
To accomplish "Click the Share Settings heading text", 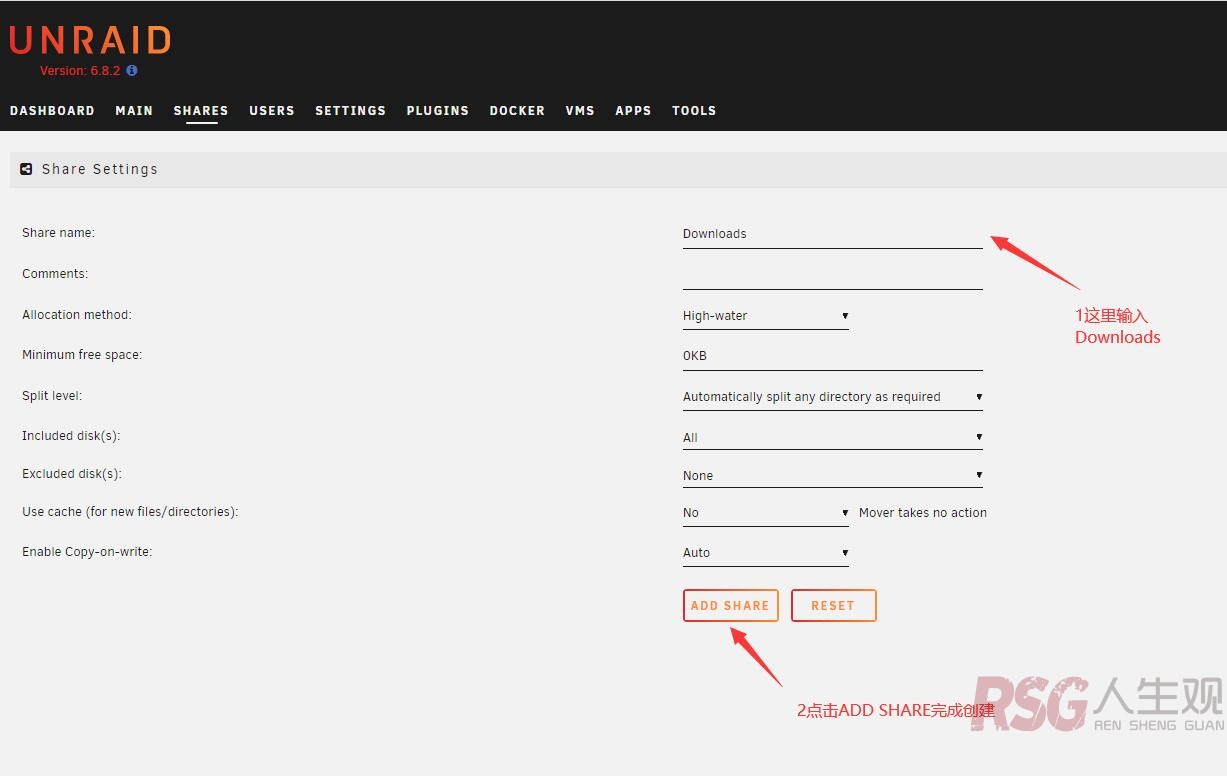I will click(100, 169).
